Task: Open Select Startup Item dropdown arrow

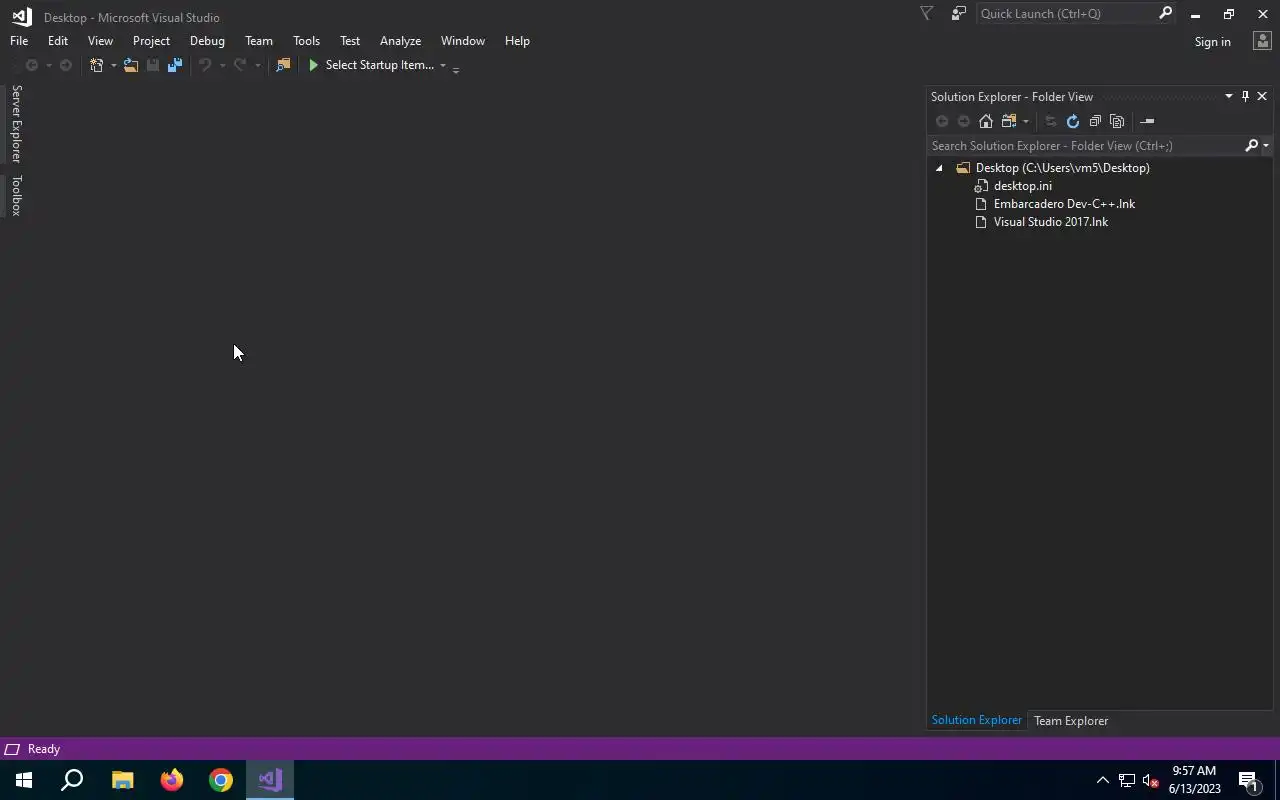Action: click(443, 66)
